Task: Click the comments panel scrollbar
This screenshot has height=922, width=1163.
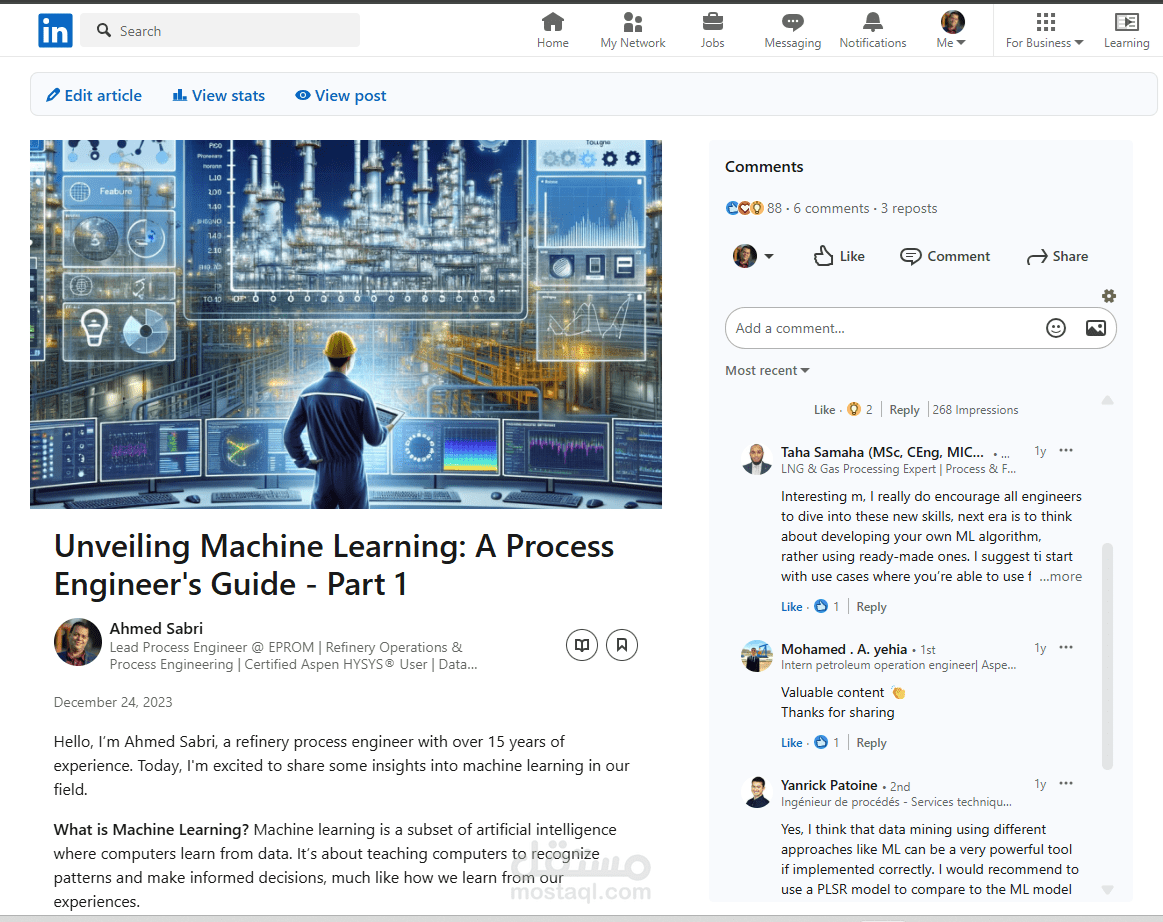Action: (x=1107, y=656)
